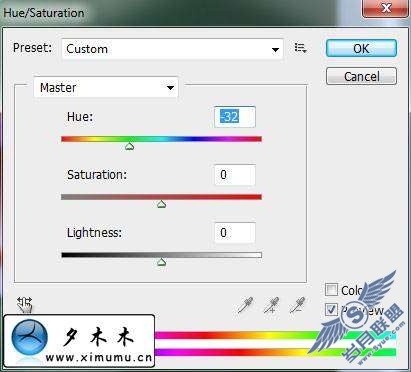Screen dimensions: 411x372
Task: Confirm changes with the OK button
Action: tap(361, 49)
